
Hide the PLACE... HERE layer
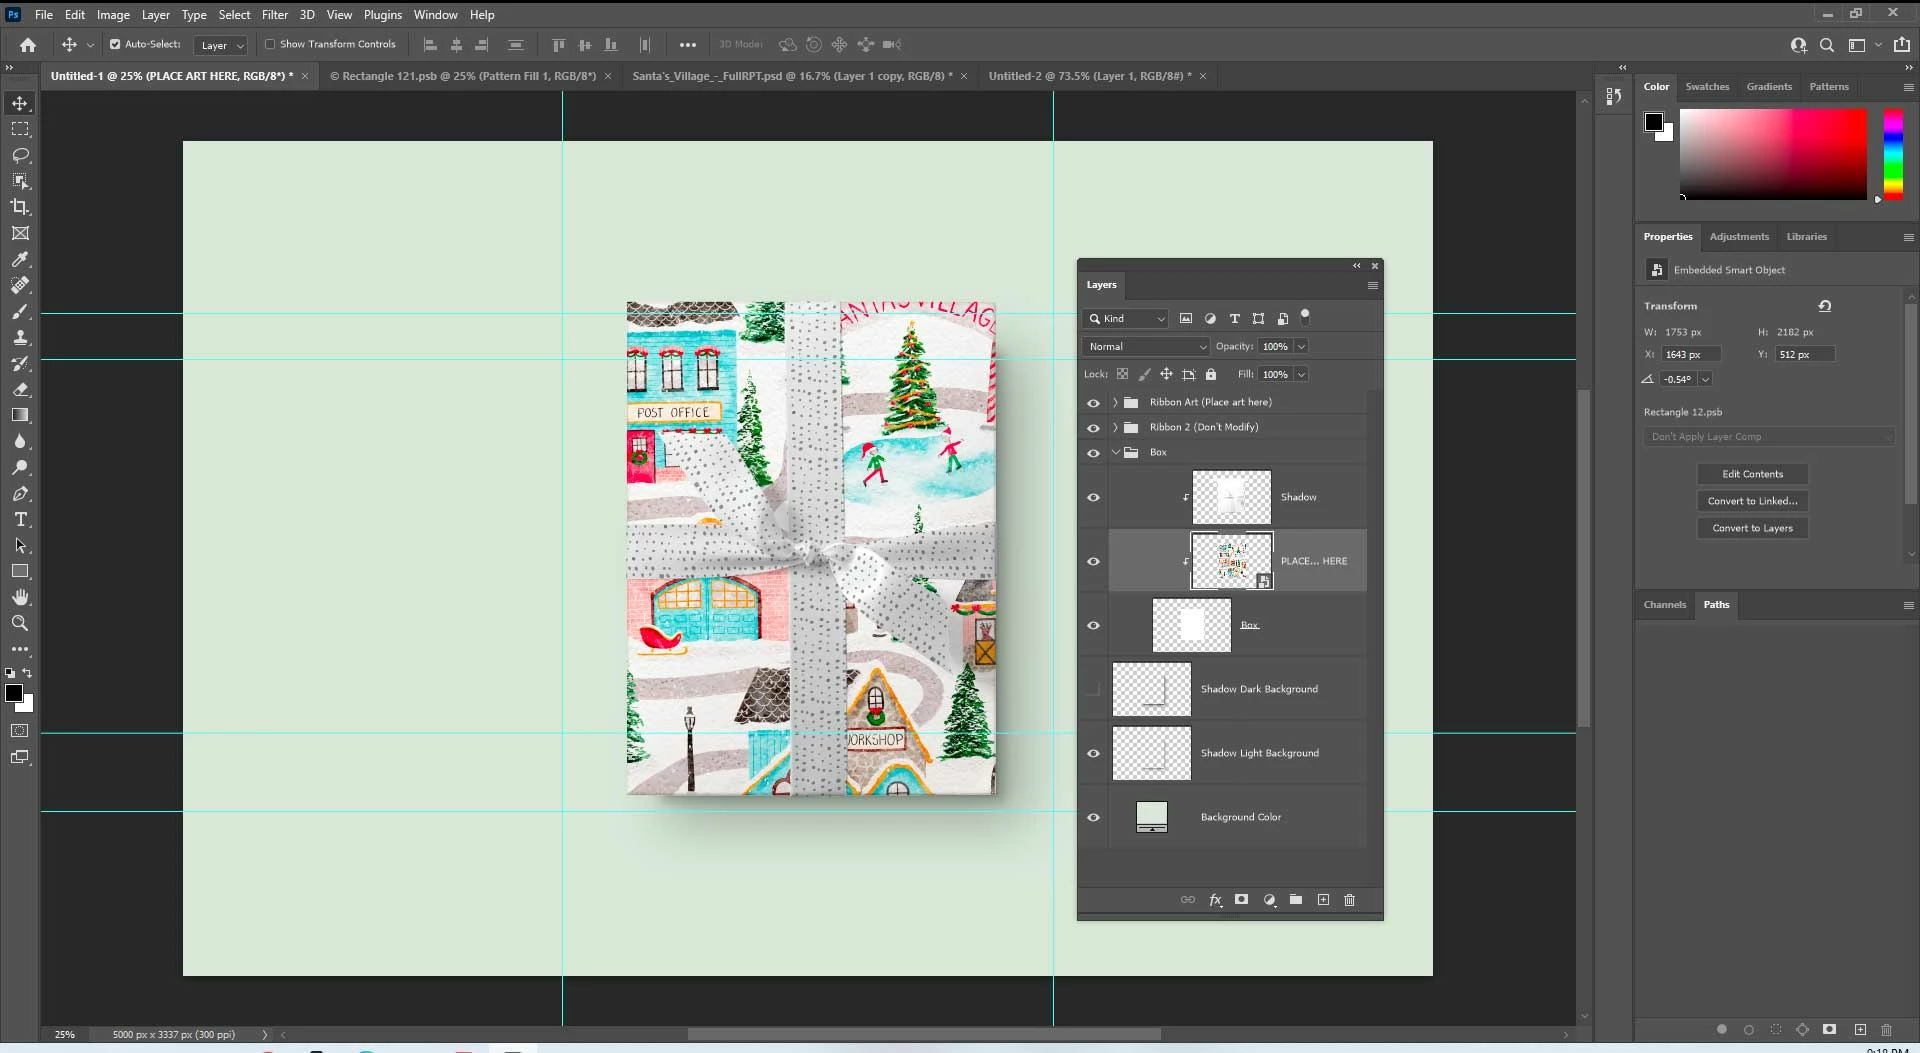[x=1093, y=561]
